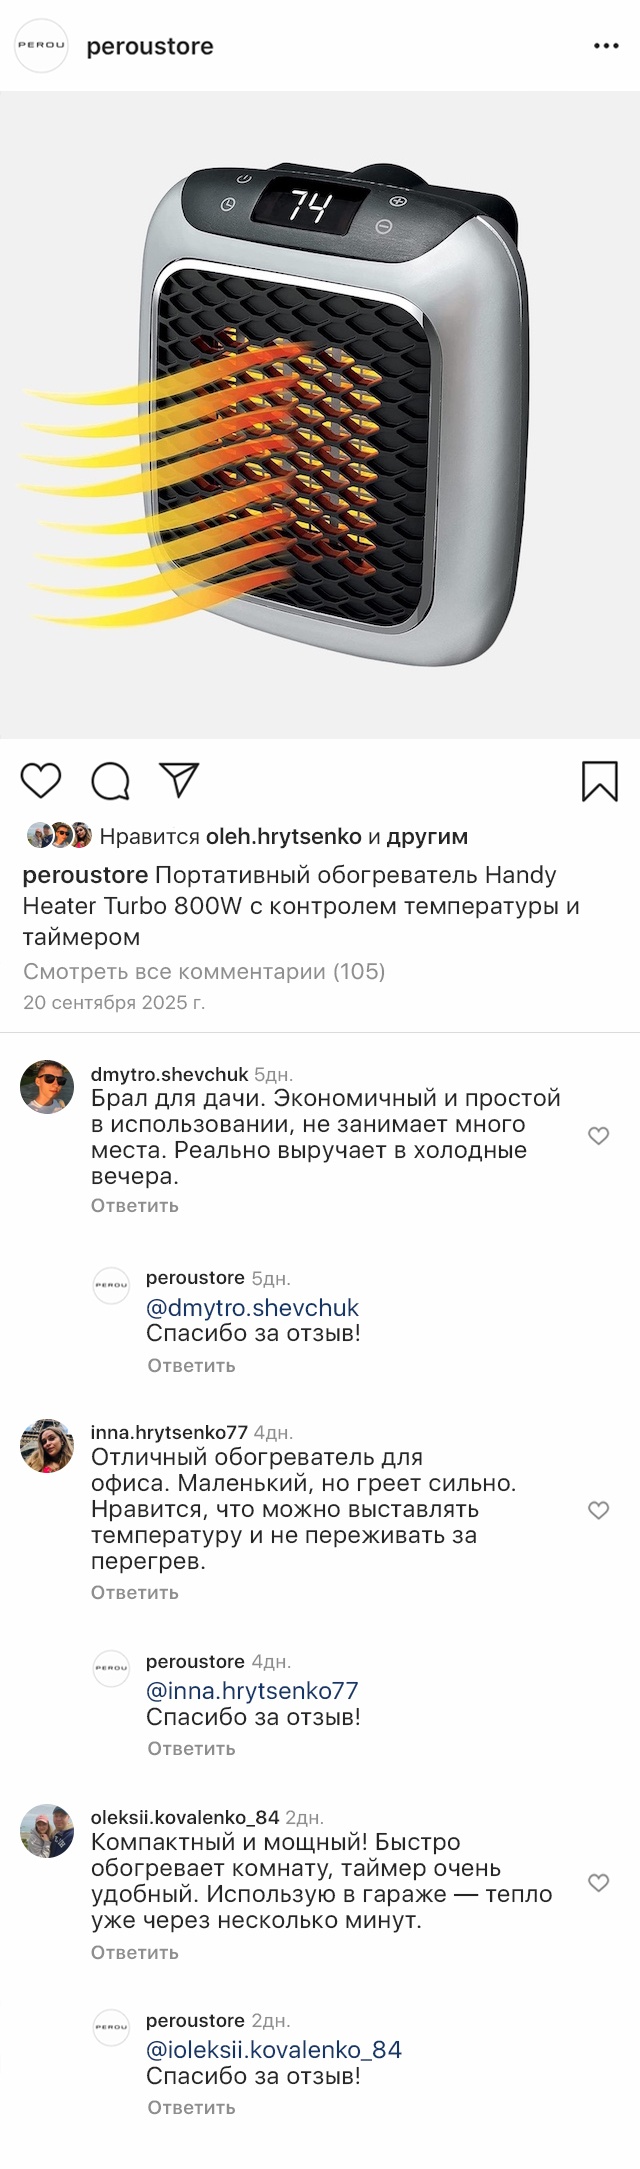Like inna.hrytsenko77's comment
Viewport: 640px width, 2169px height.
pyautogui.click(x=598, y=1510)
